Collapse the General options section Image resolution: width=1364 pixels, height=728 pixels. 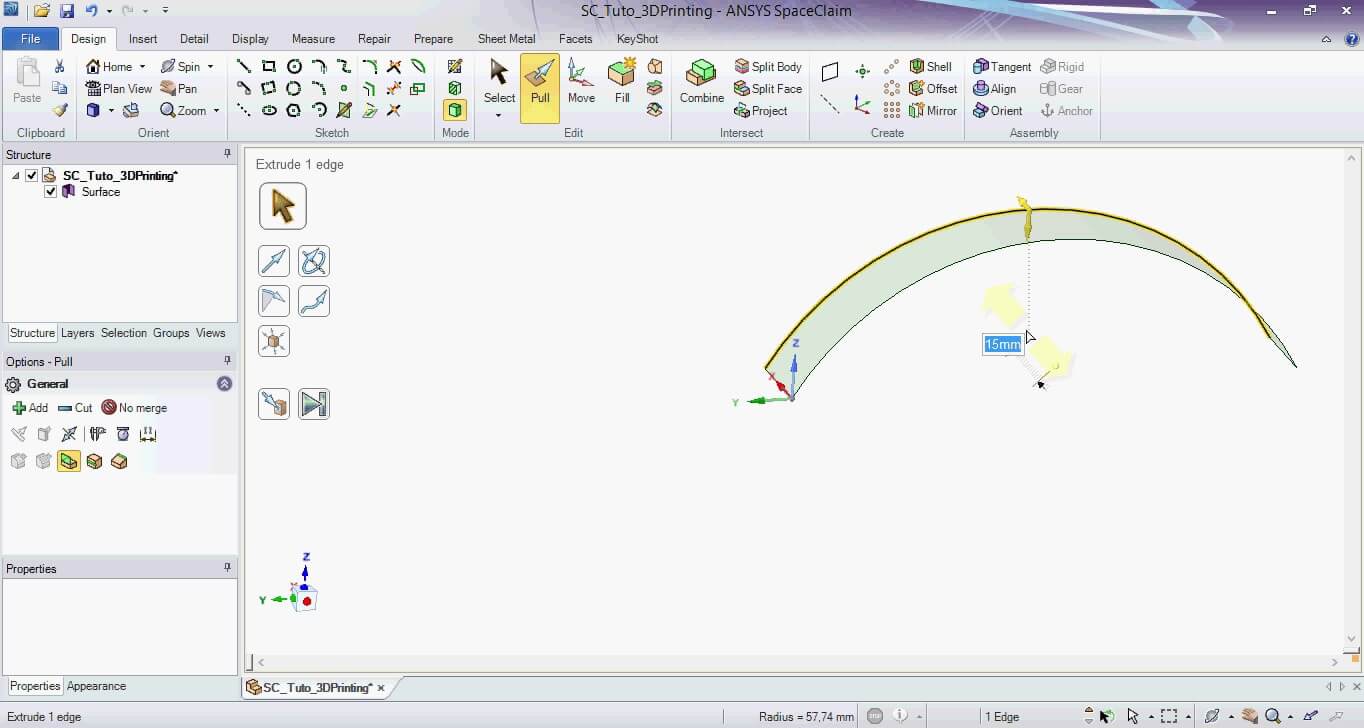click(x=224, y=384)
